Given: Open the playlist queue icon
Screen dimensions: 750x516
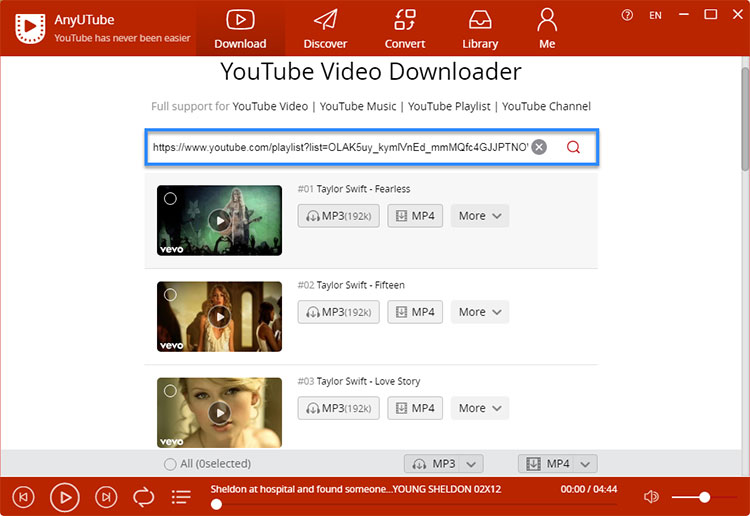Looking at the screenshot, I should click(181, 497).
